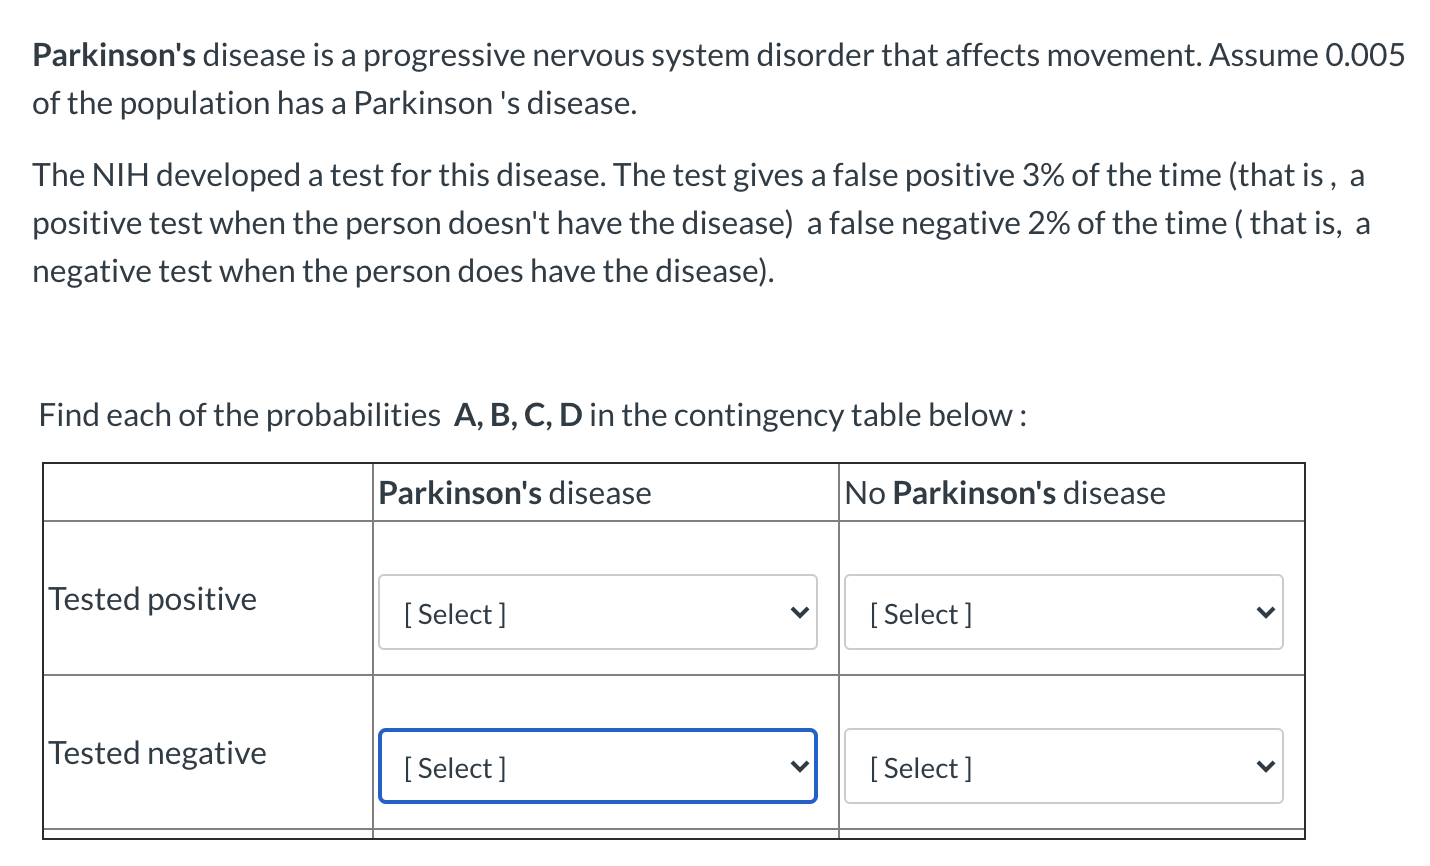1430x866 pixels.
Task: Click chevron arrow in Tested positive No Parkinson's select
Action: [1264, 612]
